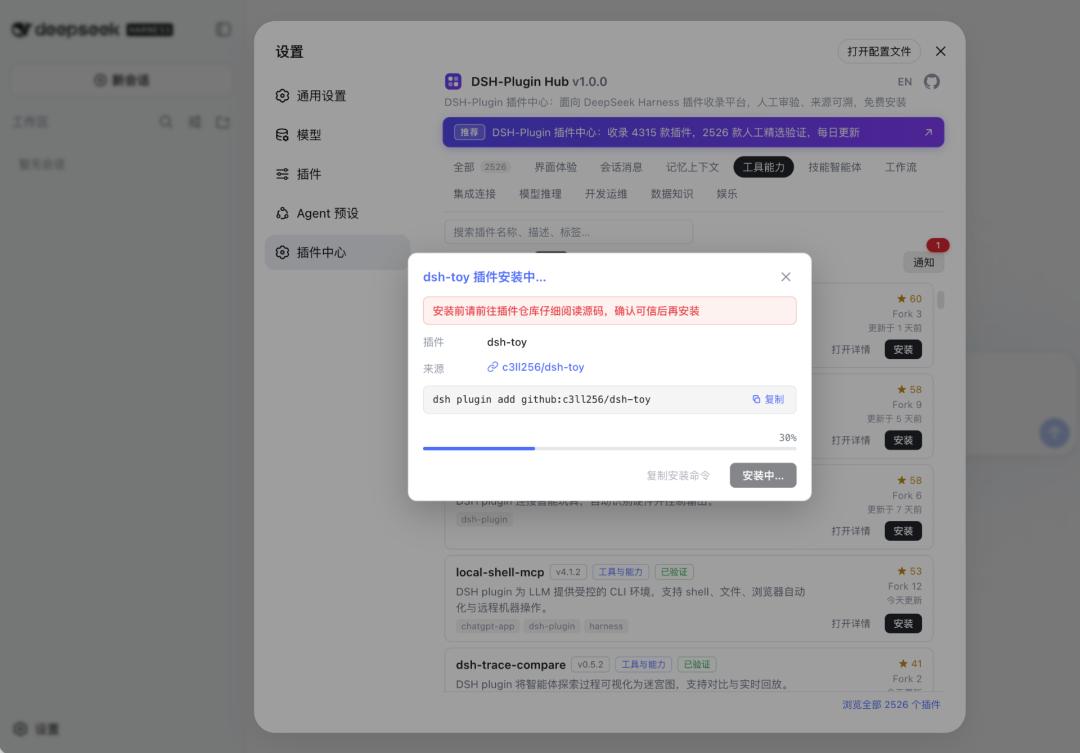Click the install progress bar
Screen dimensions: 1080x753
click(x=610, y=448)
